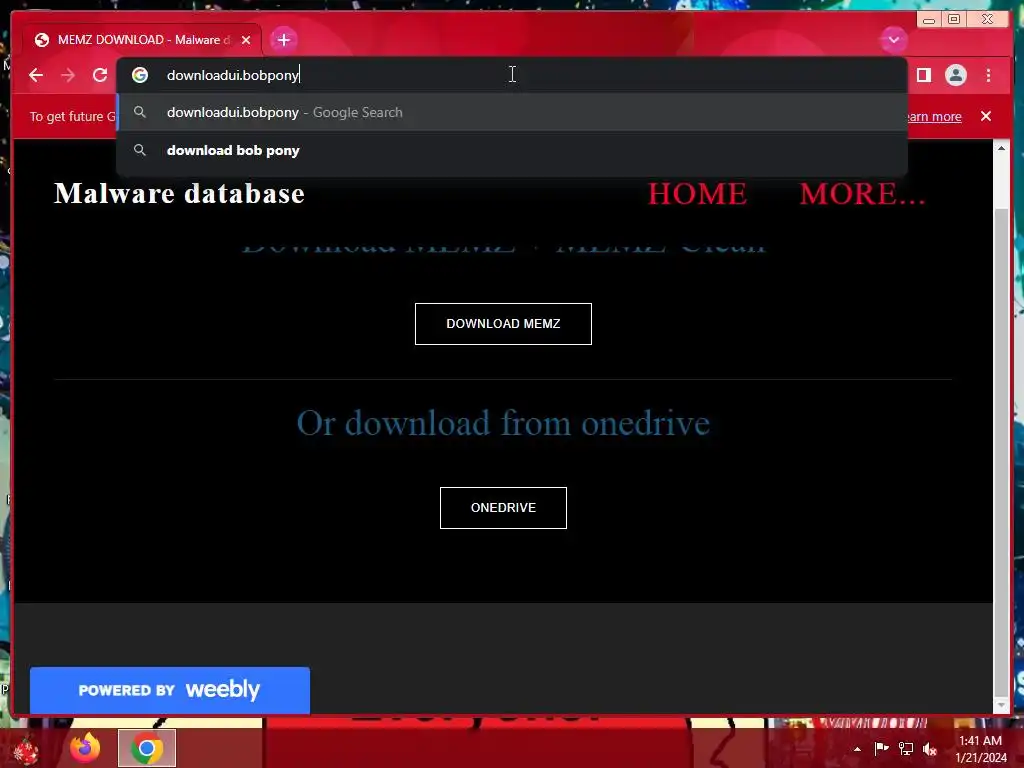Click the DOWNLOAD MEMZ button
1024x768 pixels.
(503, 324)
